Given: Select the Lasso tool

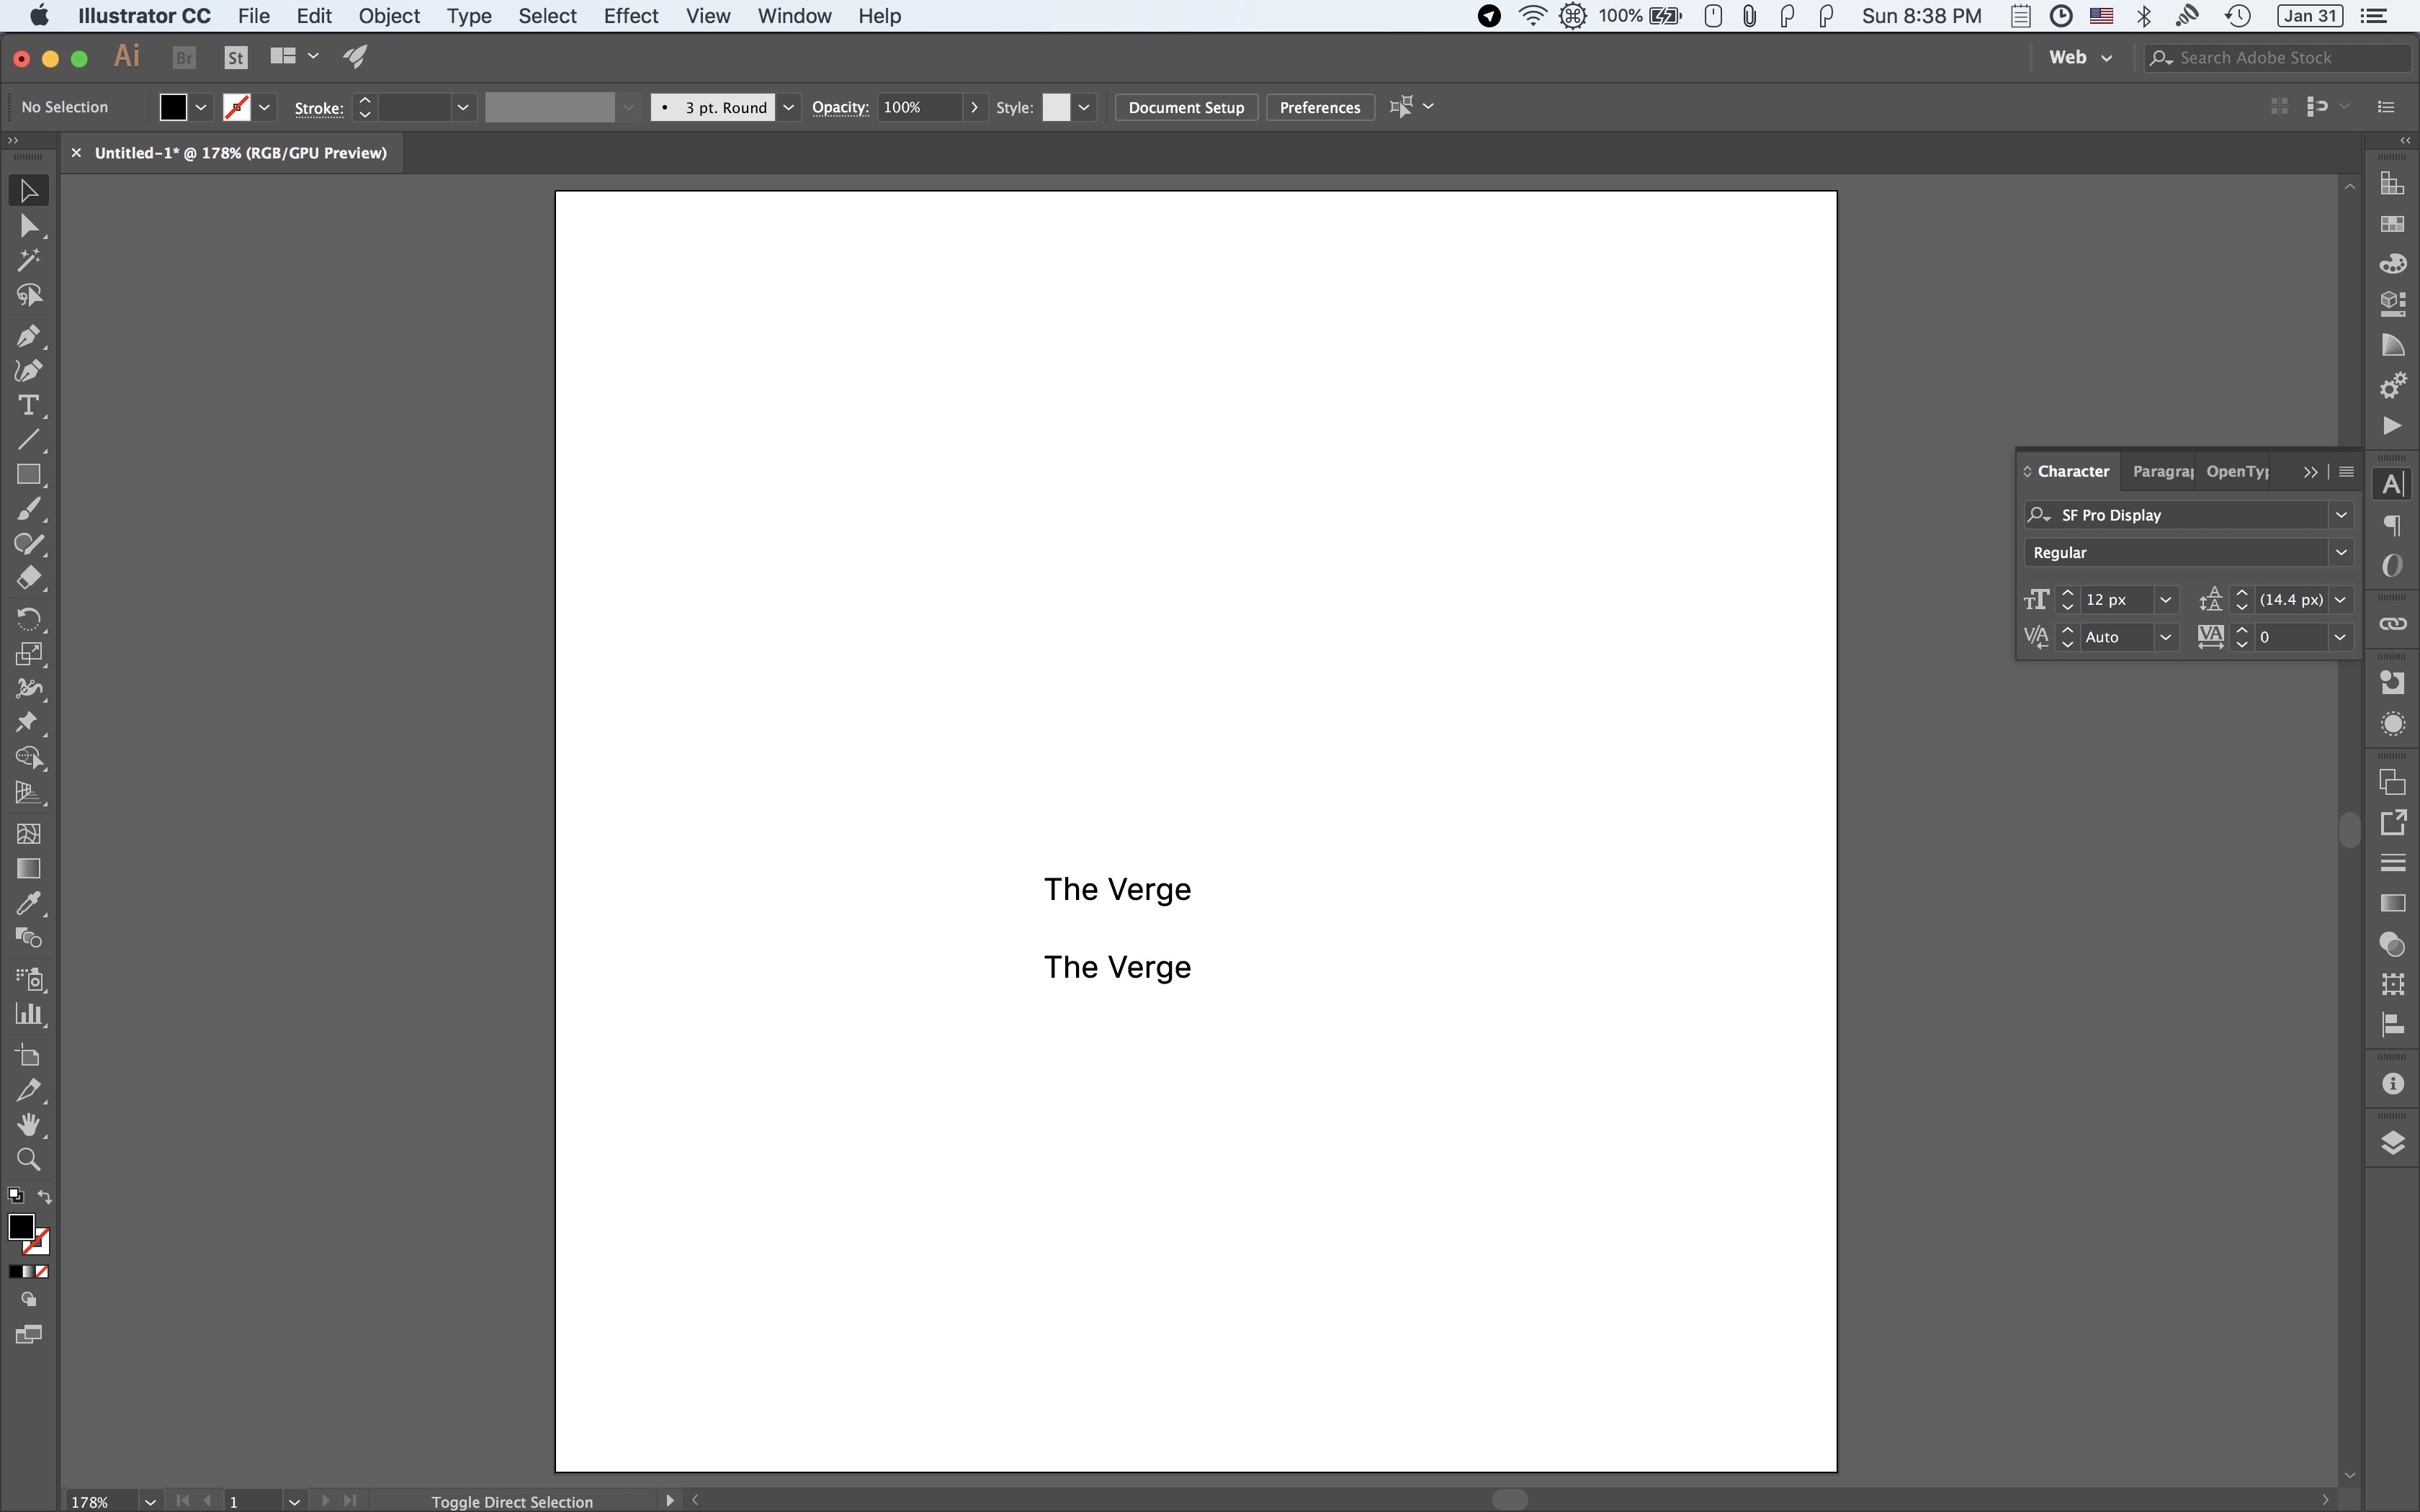Looking at the screenshot, I should [28, 295].
